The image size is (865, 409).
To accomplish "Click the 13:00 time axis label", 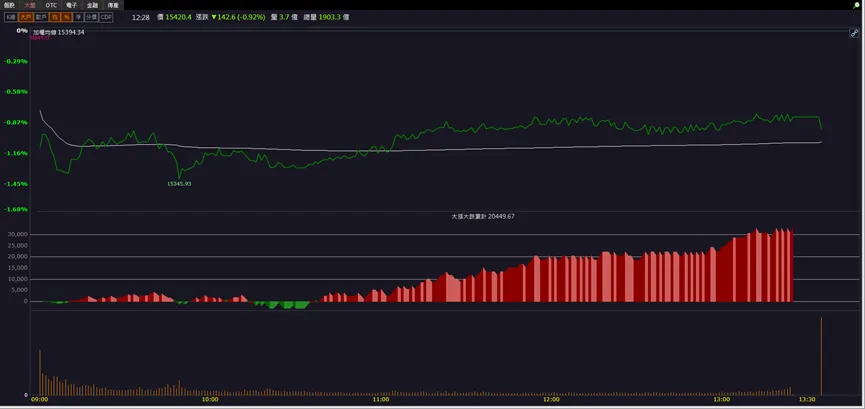I will (x=722, y=400).
